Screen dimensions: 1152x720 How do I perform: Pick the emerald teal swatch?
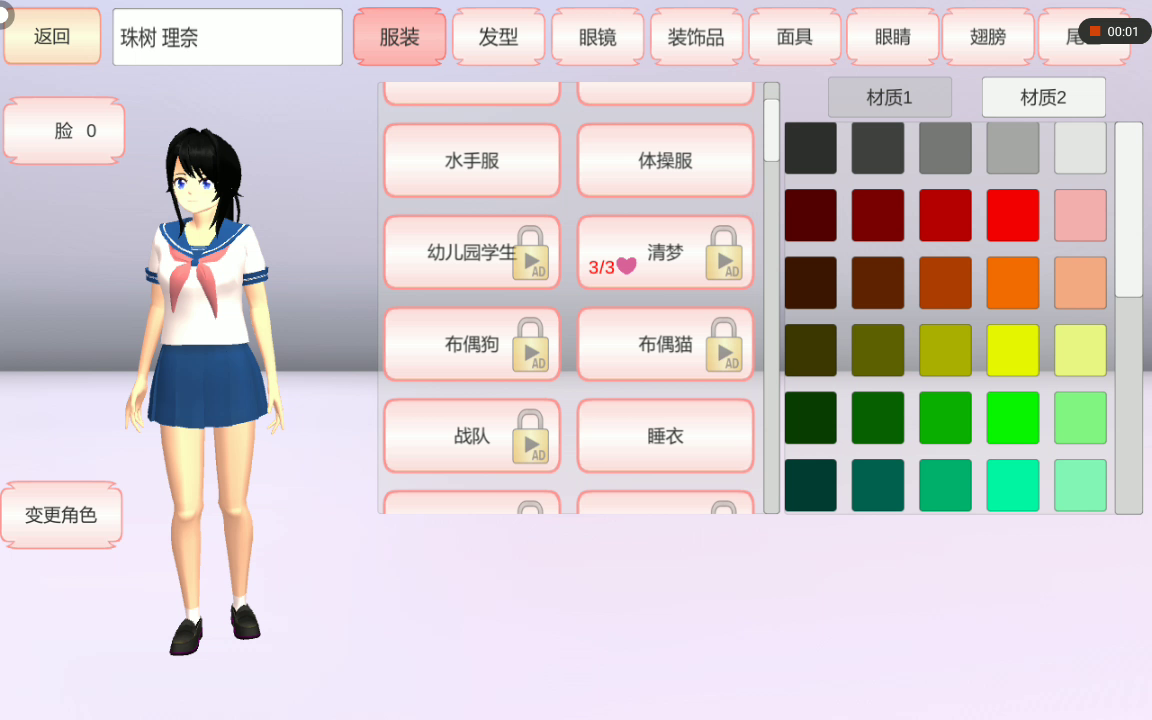[x=946, y=486]
